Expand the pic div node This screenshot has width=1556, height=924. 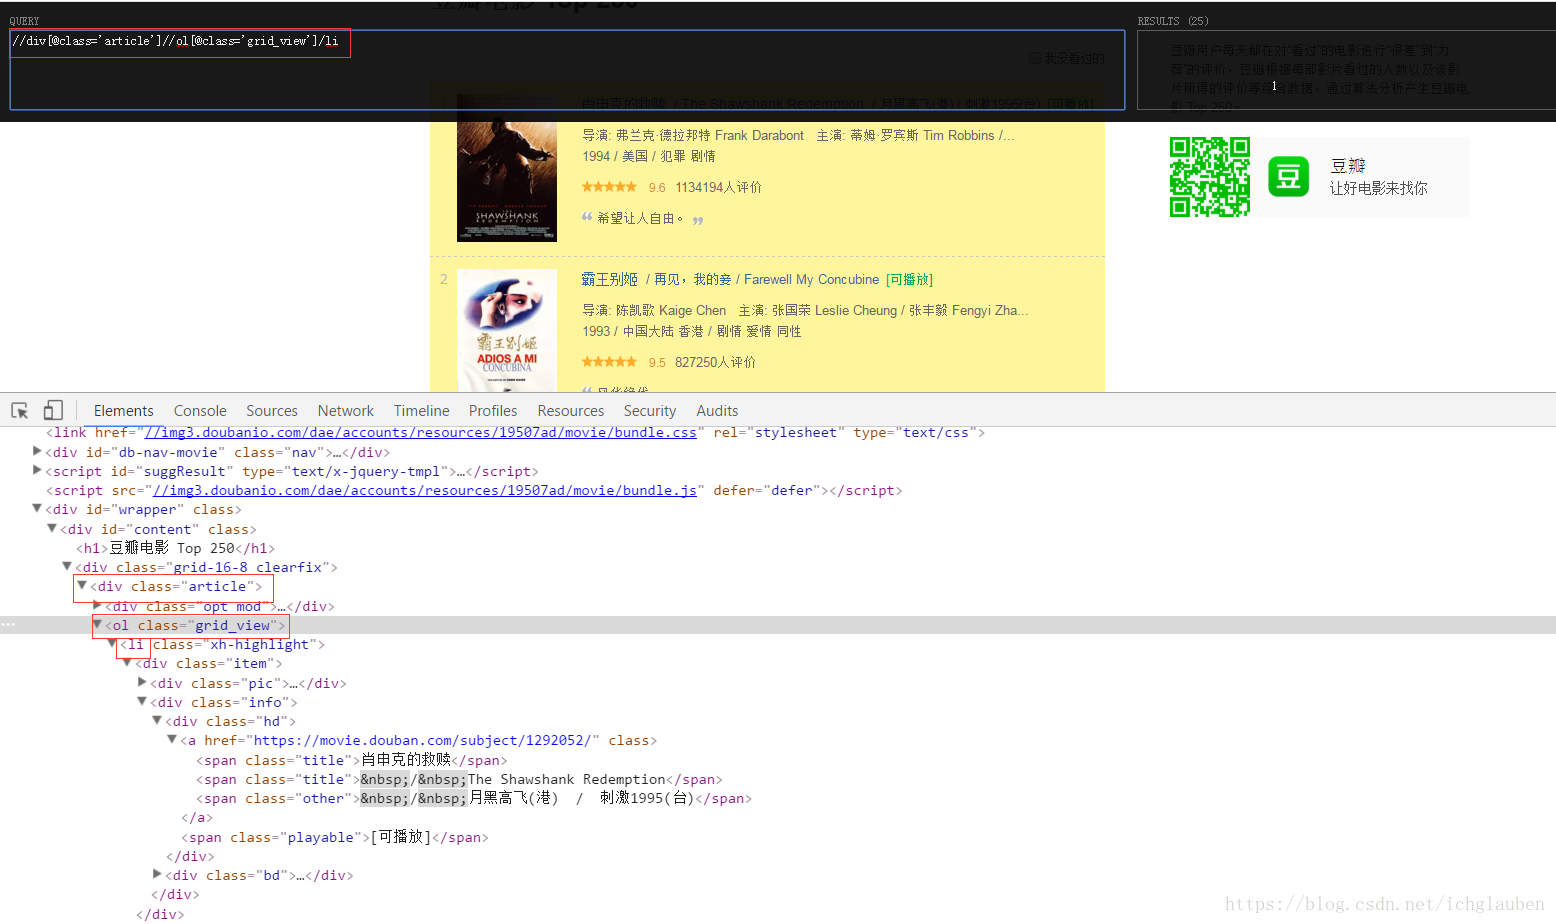pos(142,682)
